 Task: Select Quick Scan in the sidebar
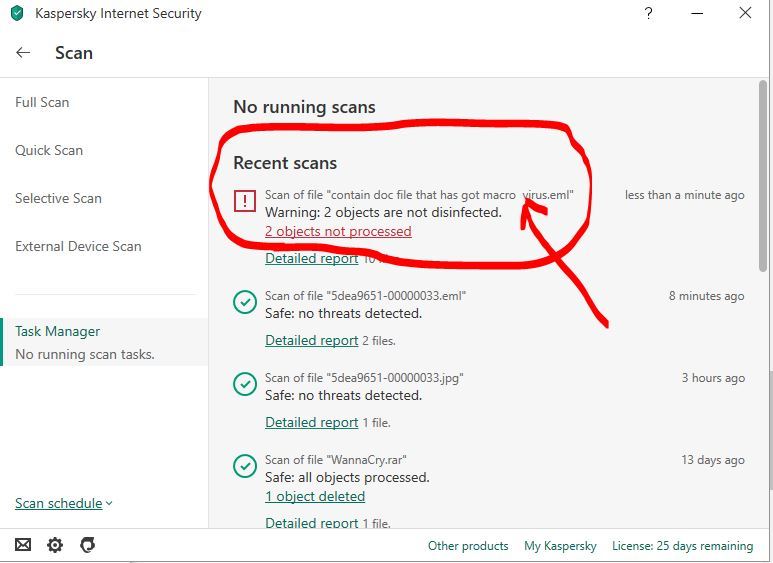tap(49, 150)
